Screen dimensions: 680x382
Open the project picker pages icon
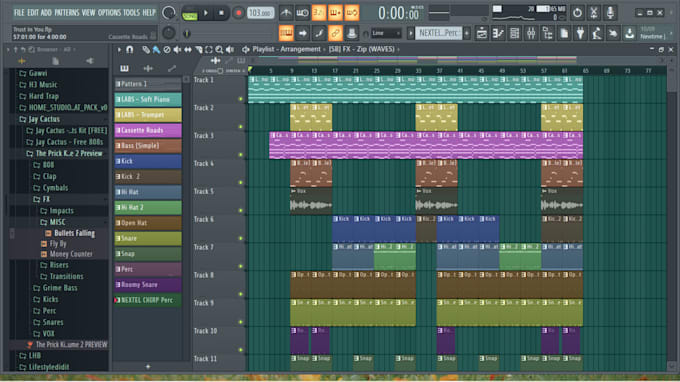pyautogui.click(x=564, y=33)
